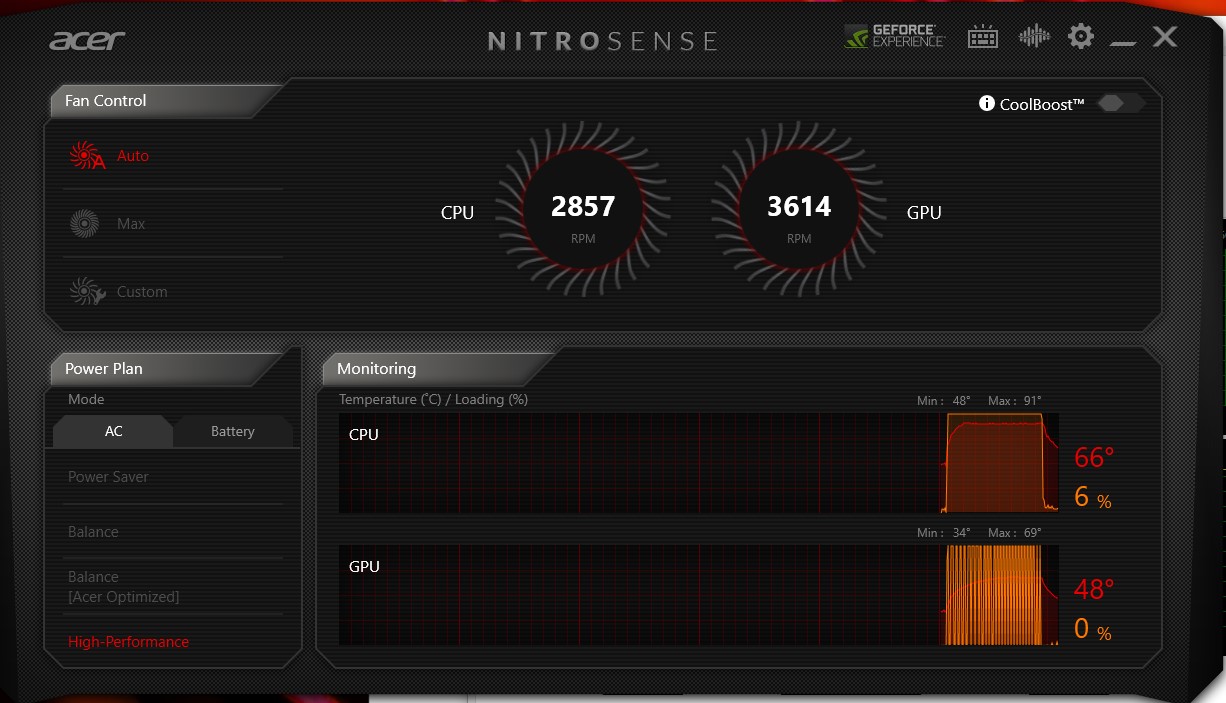1226x703 pixels.
Task: Toggle the CoolBoost switch
Action: (x=1120, y=104)
